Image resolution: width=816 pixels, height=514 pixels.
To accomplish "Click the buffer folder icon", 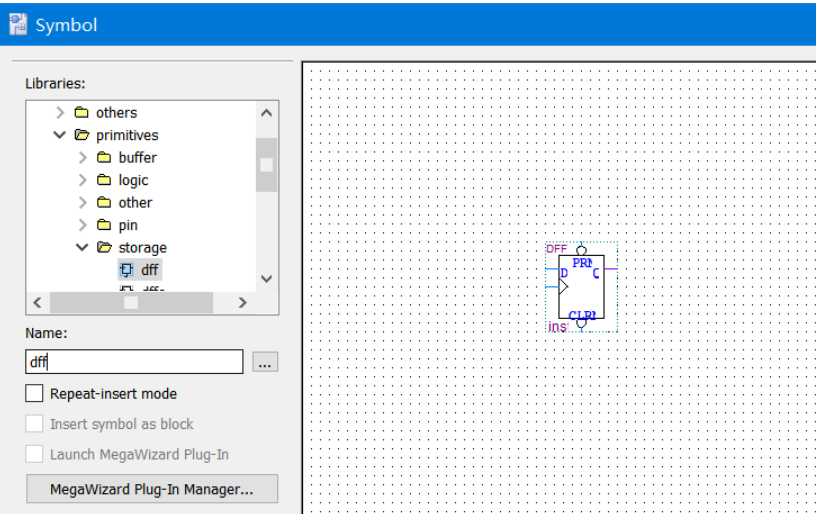I will point(104,157).
